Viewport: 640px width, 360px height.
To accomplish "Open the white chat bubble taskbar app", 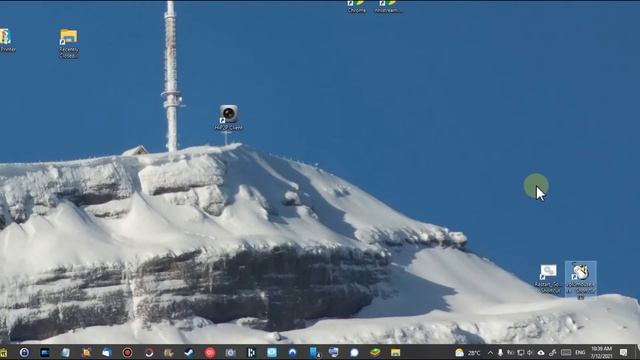I will tap(354, 352).
